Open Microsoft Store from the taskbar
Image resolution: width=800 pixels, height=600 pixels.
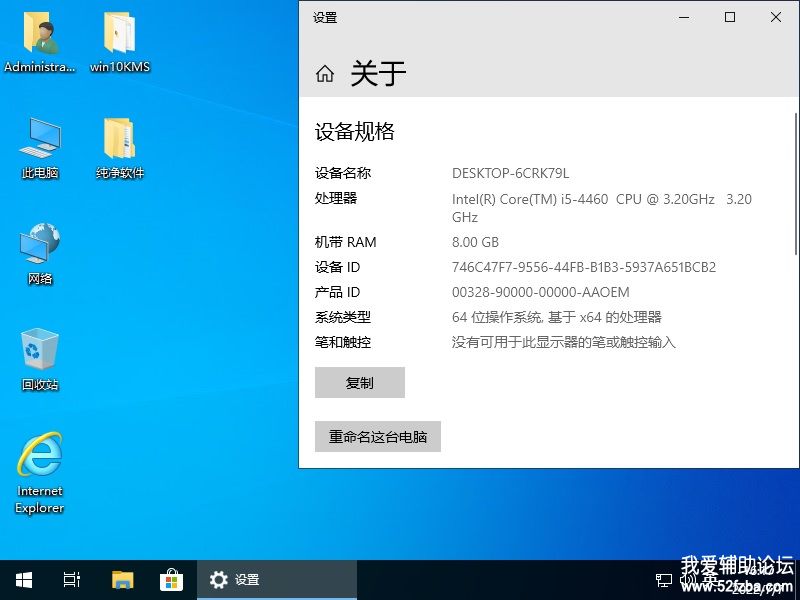click(x=171, y=580)
